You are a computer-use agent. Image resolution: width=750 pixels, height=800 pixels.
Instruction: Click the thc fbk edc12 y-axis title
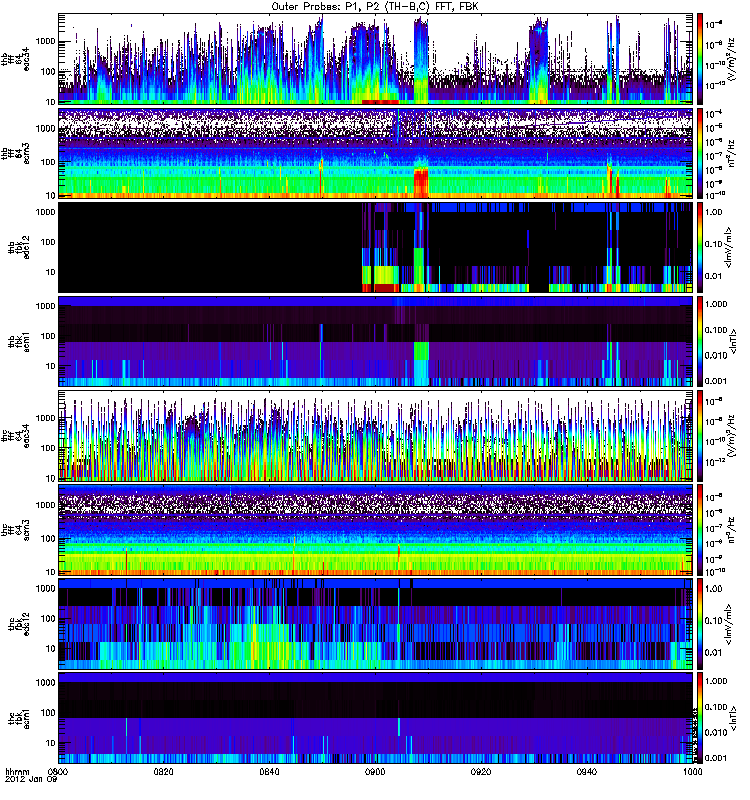click(x=18, y=624)
